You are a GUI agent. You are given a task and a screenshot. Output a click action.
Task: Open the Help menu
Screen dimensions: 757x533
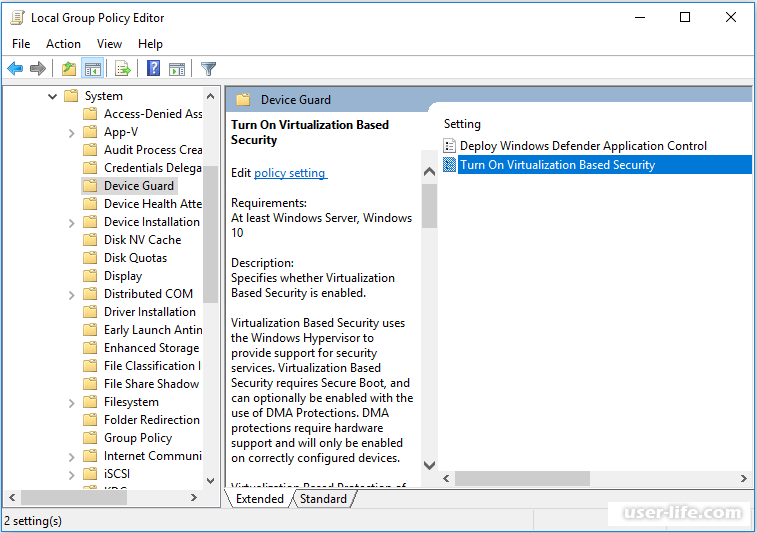click(x=150, y=44)
